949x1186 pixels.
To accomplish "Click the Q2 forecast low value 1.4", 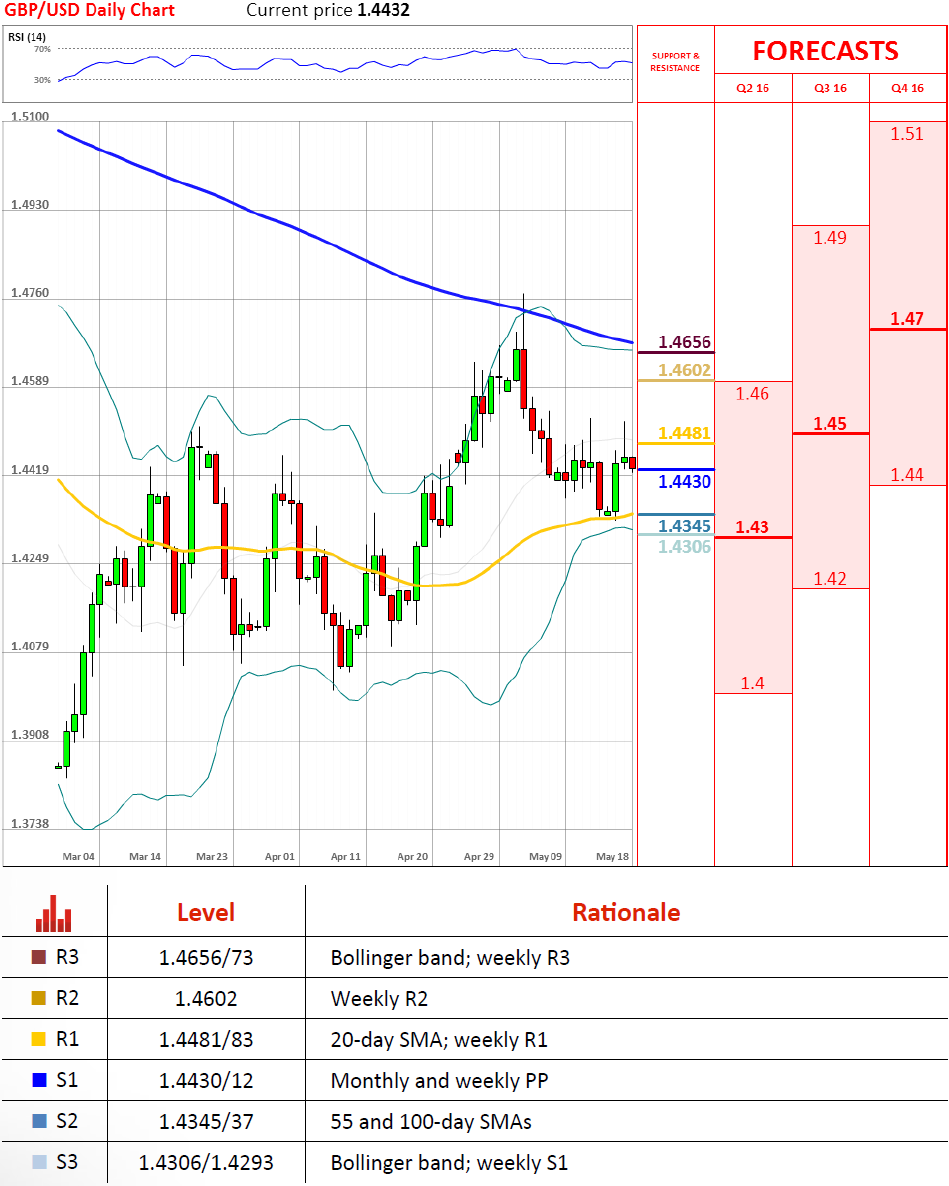I will point(752,683).
